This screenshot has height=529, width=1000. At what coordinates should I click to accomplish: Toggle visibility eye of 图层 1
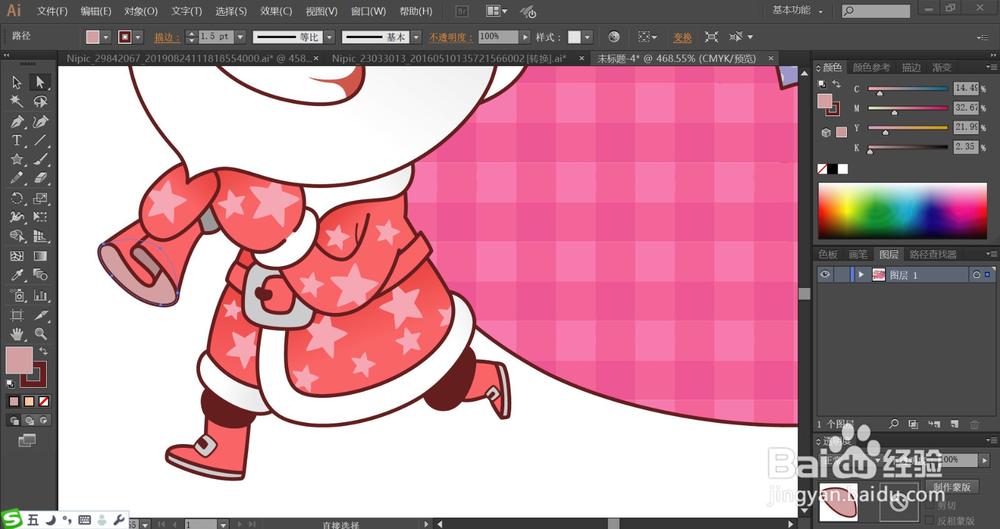point(825,274)
